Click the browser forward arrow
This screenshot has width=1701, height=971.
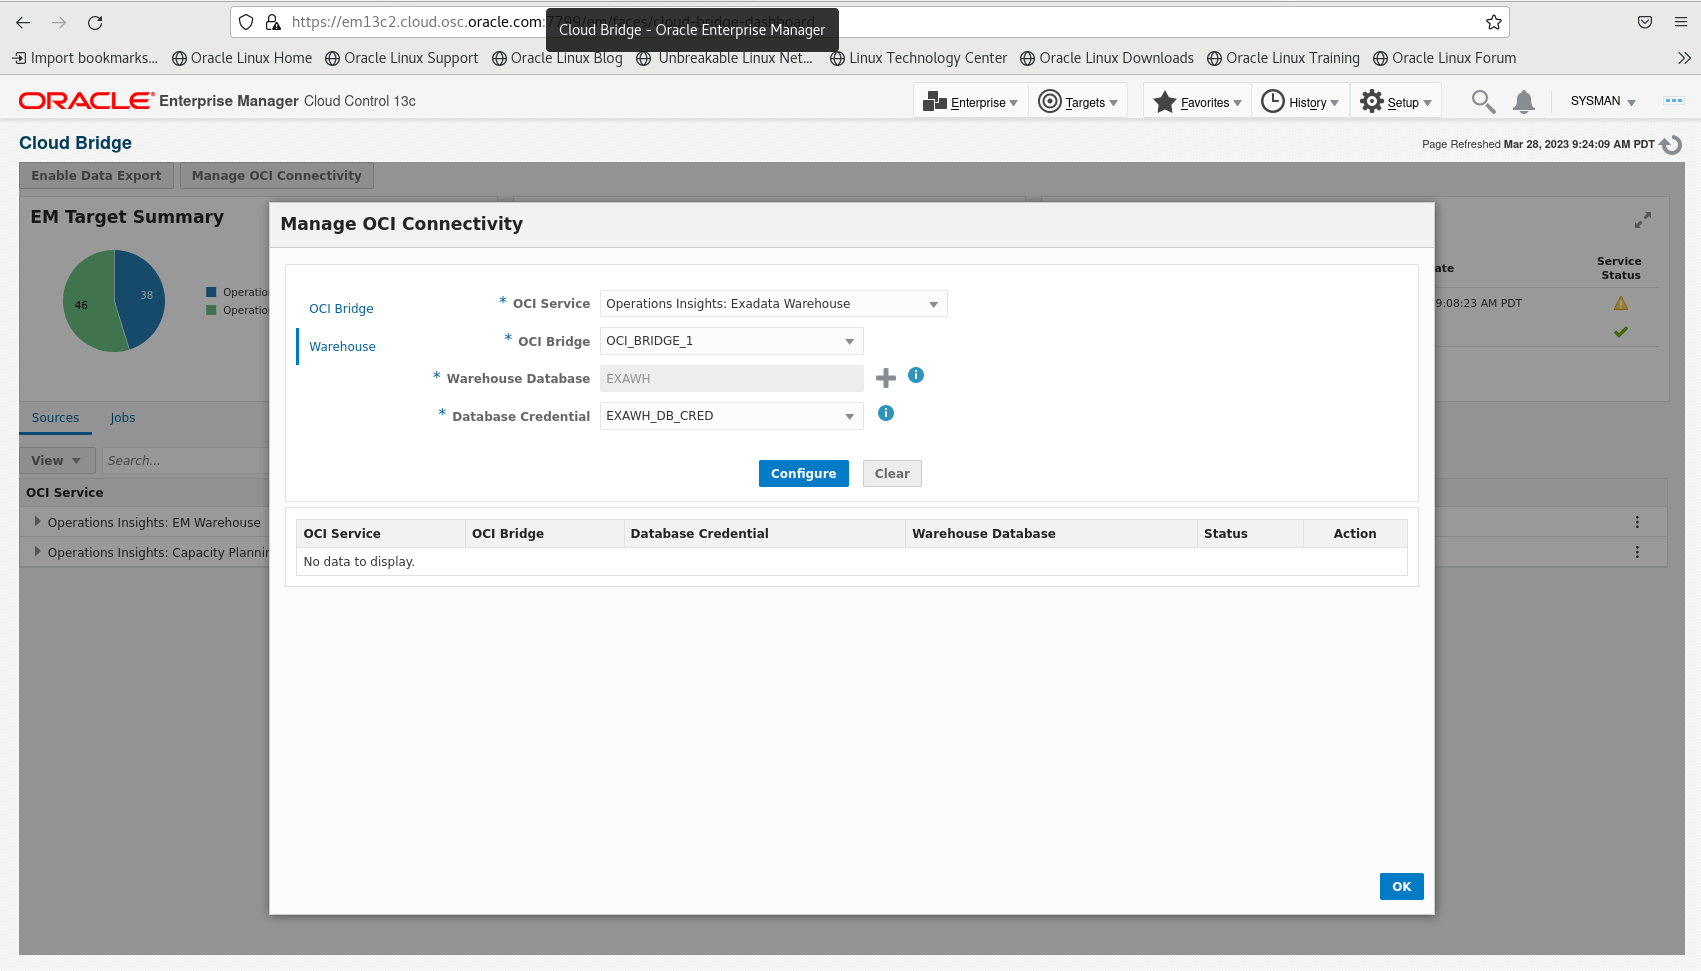point(59,22)
